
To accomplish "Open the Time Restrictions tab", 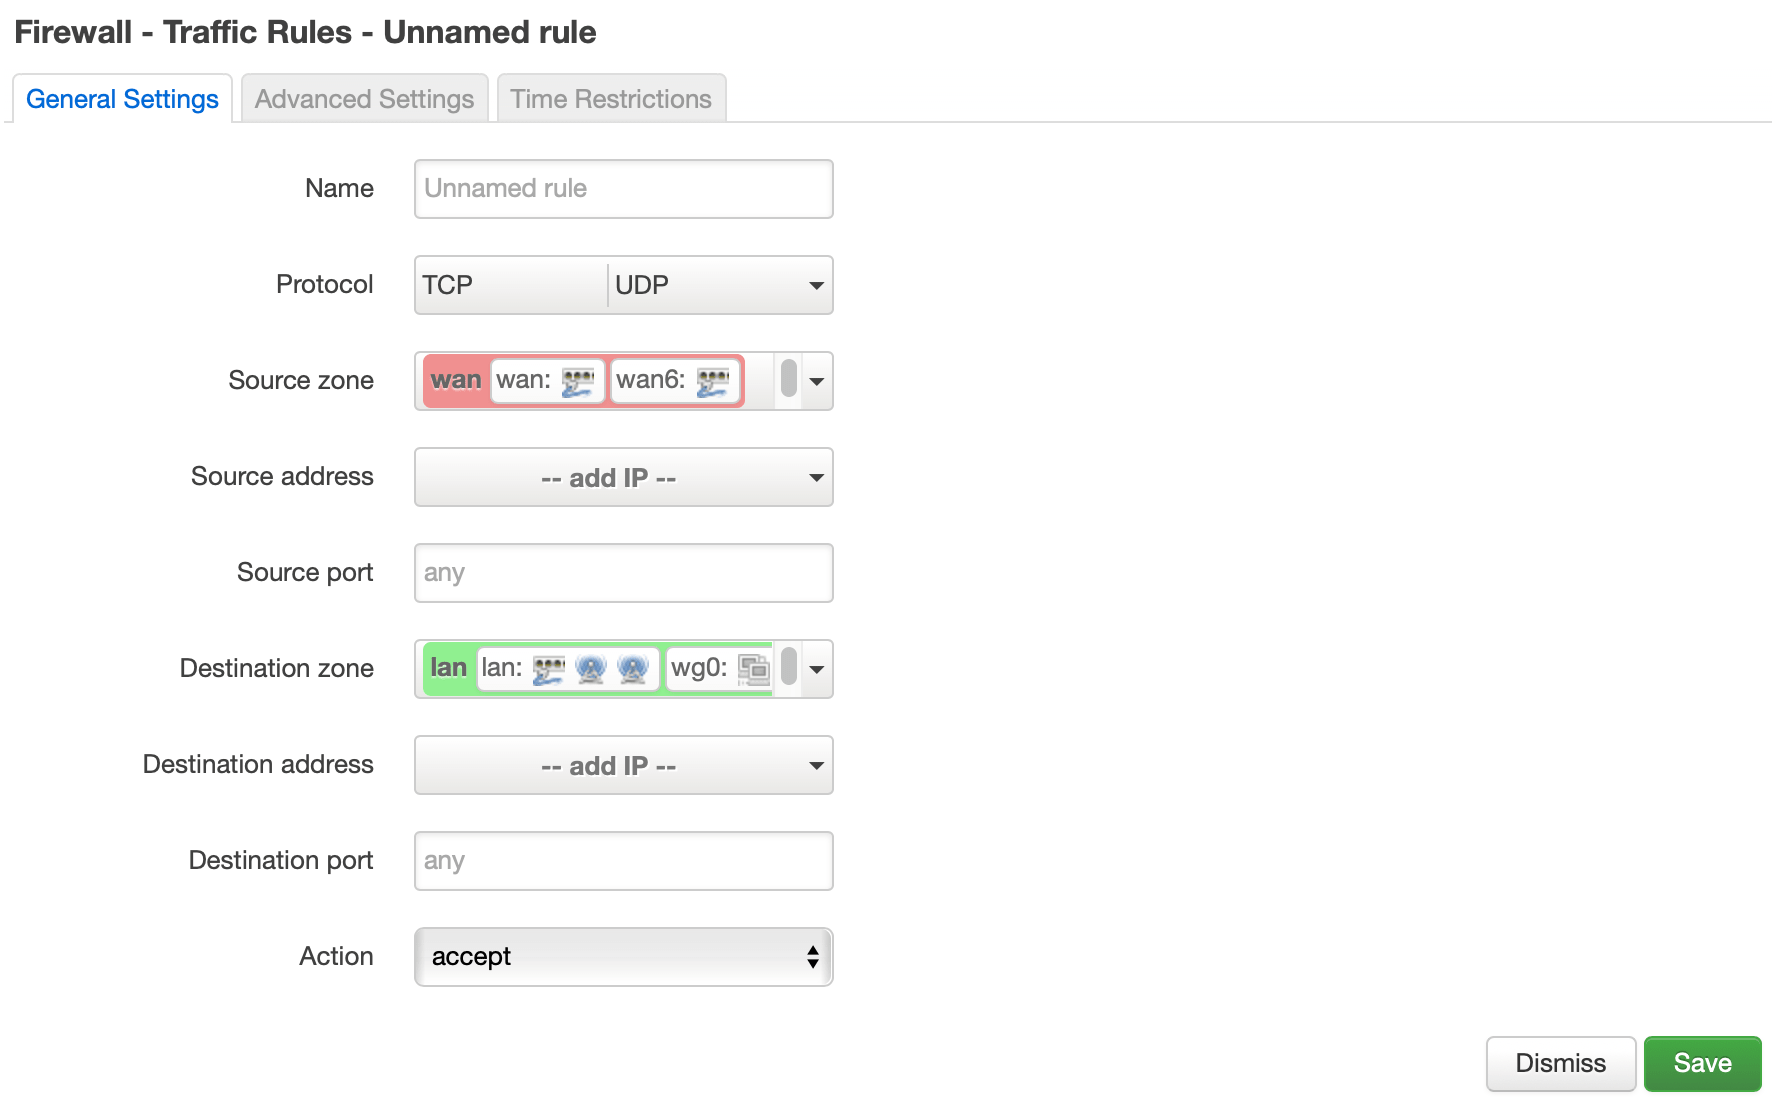I will pyautogui.click(x=611, y=99).
